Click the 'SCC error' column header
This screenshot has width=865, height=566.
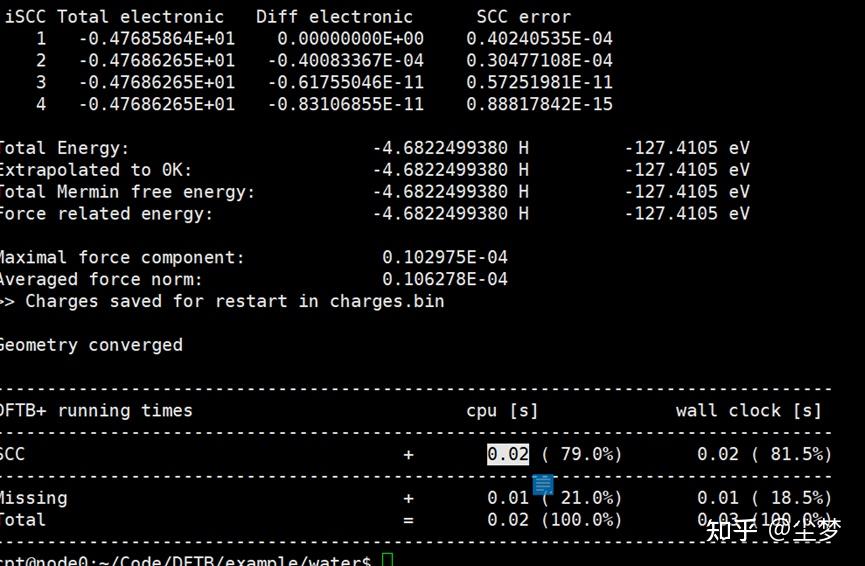(x=524, y=17)
